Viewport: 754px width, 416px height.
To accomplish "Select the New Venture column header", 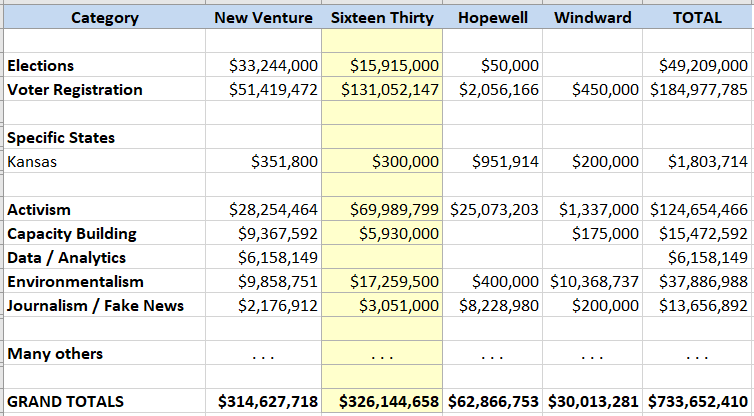I will click(x=264, y=17).
